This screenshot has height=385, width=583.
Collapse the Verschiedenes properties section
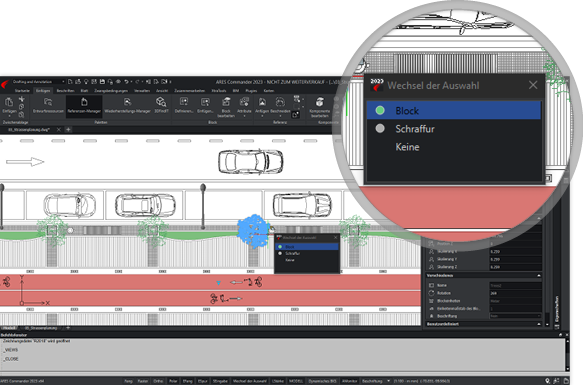click(539, 276)
